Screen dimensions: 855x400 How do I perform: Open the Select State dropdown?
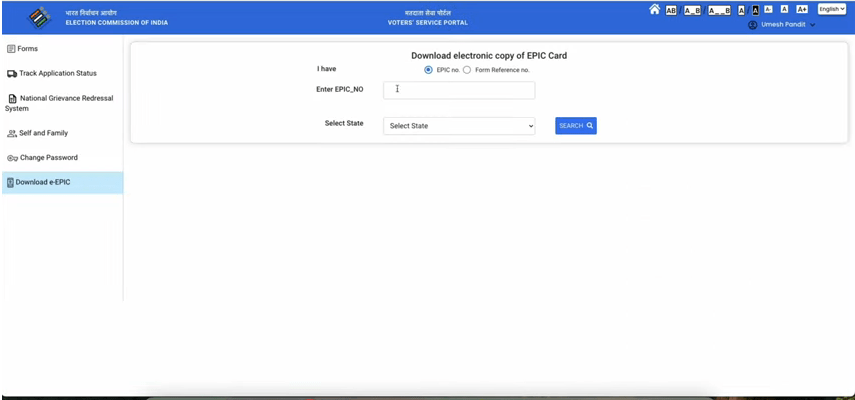click(459, 126)
